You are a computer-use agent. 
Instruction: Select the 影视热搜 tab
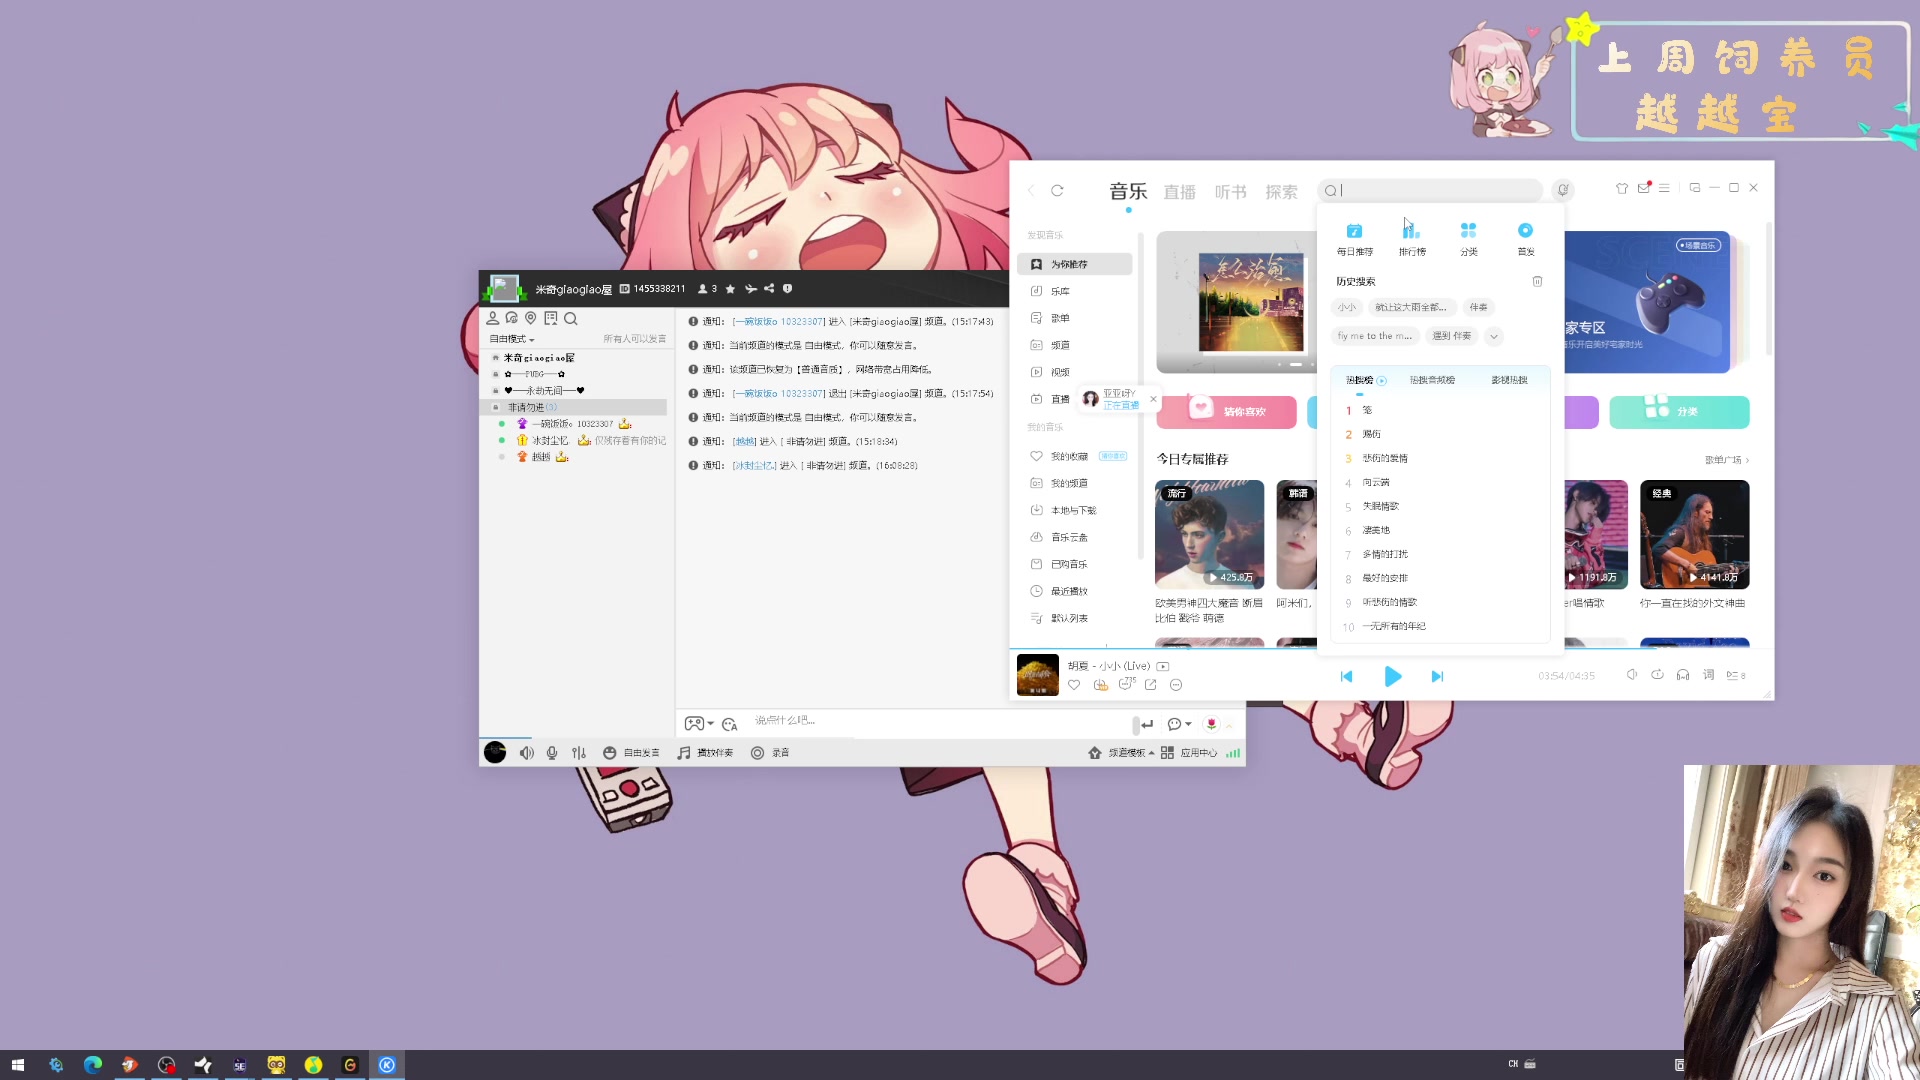tap(1509, 380)
